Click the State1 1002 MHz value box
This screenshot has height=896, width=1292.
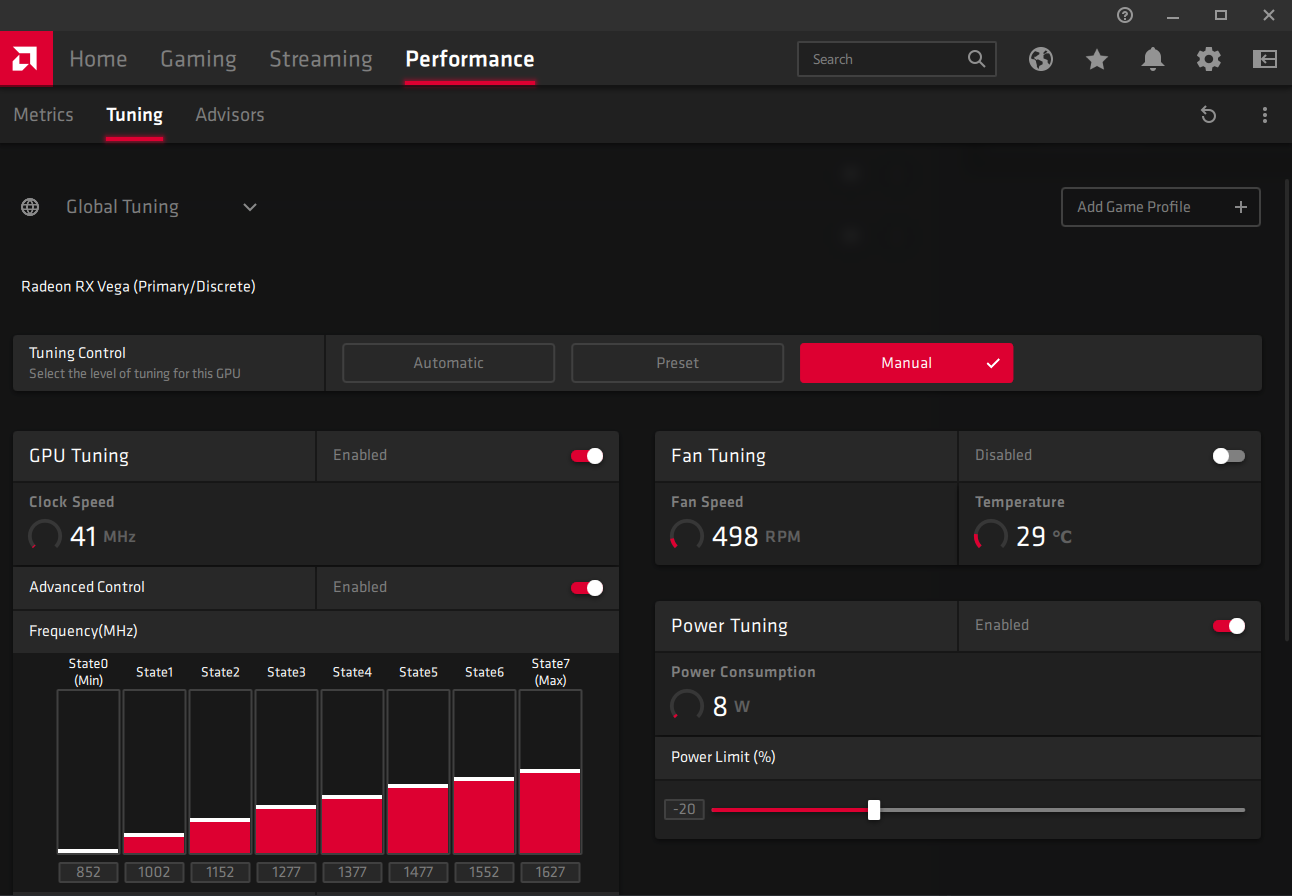[154, 872]
